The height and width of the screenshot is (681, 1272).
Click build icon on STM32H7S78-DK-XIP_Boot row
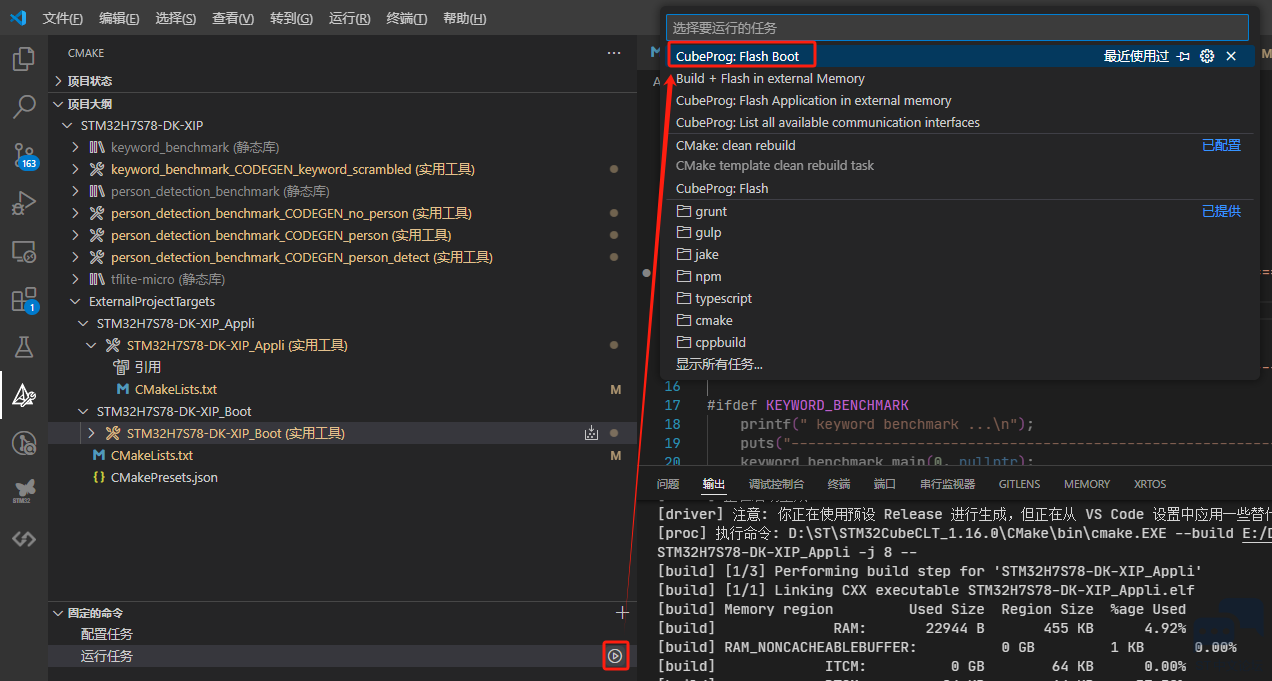591,433
